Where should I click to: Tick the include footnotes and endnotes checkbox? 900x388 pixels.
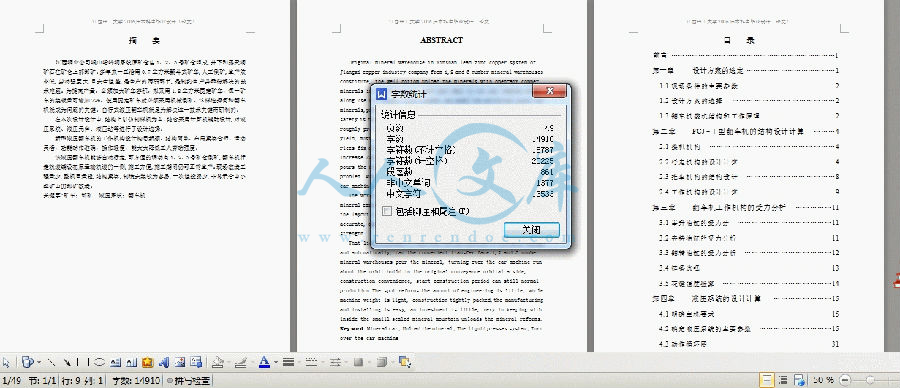tap(387, 211)
